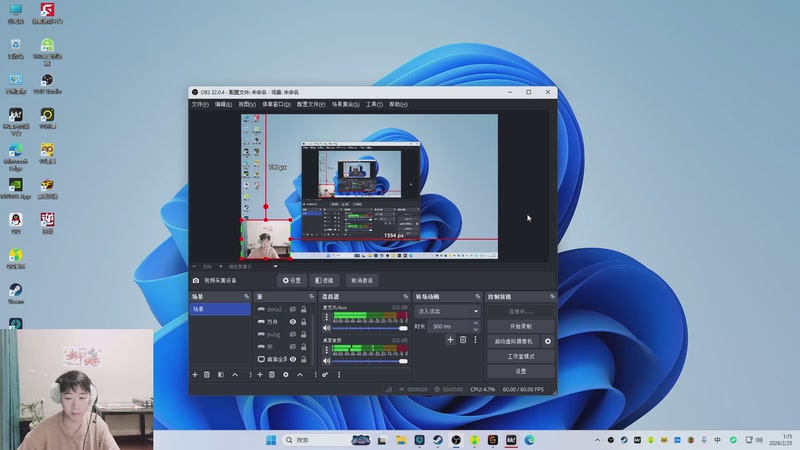Pop out the 混音器 dock with its float icon
Viewport: 800px width, 450px height.
click(406, 296)
